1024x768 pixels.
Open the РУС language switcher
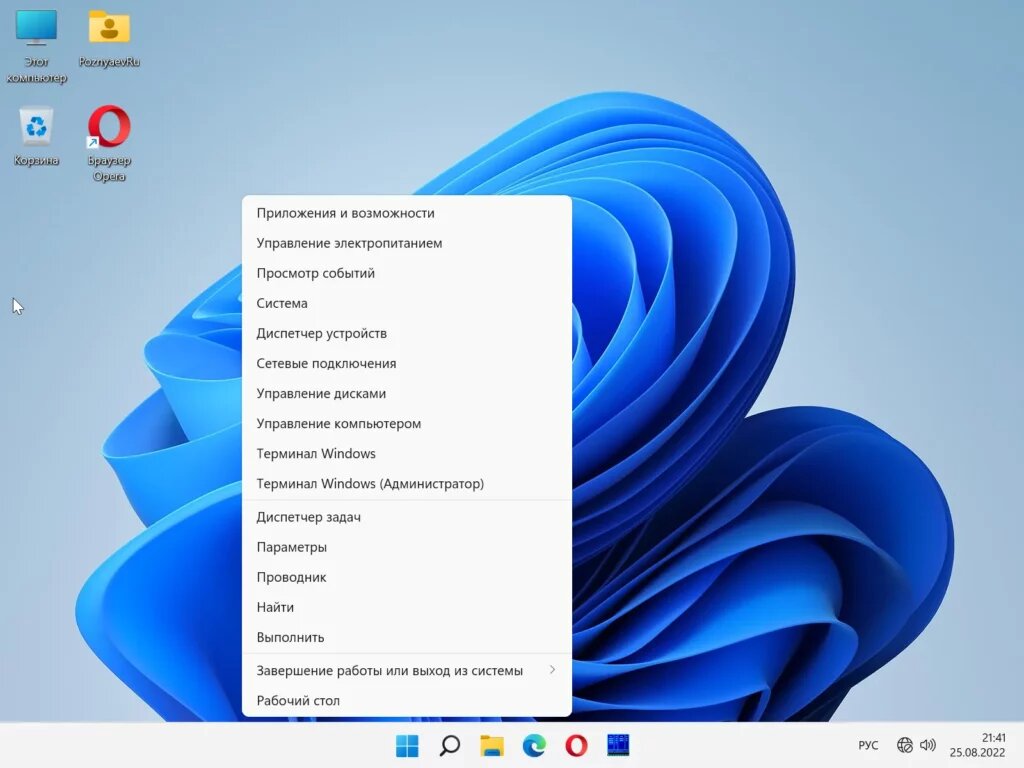click(868, 745)
